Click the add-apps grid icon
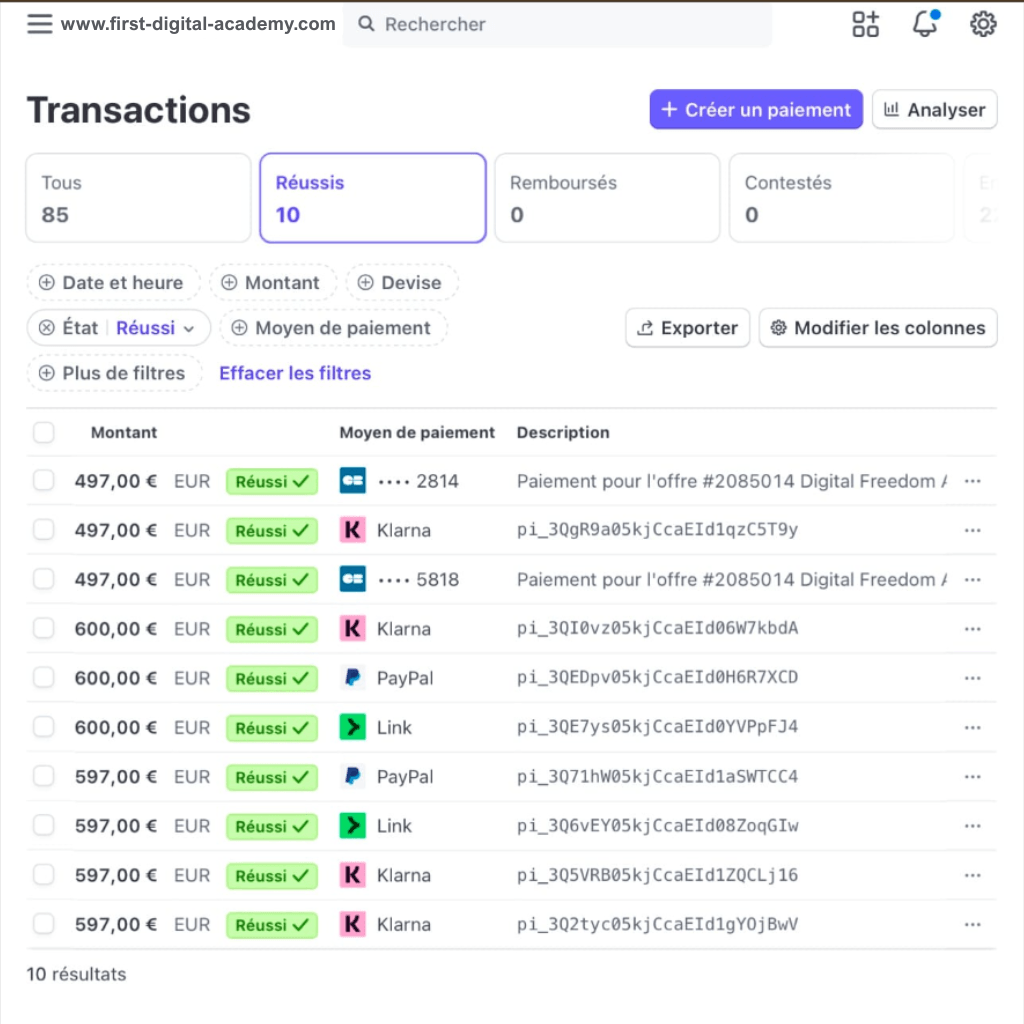This screenshot has width=1024, height=1024. [x=866, y=24]
